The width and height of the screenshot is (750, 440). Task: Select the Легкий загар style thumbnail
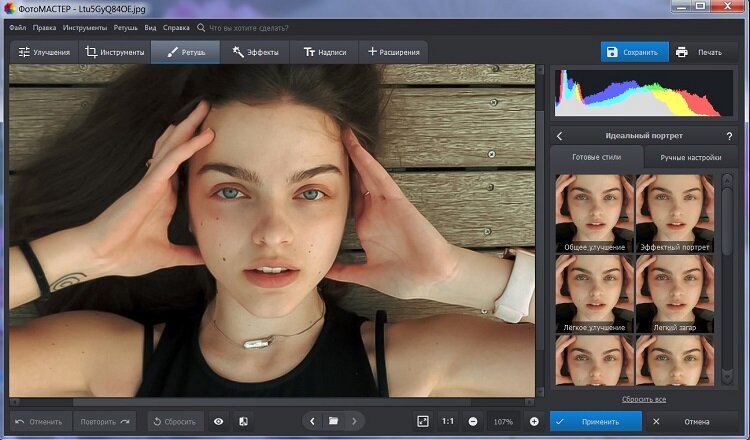pyautogui.click(x=673, y=292)
